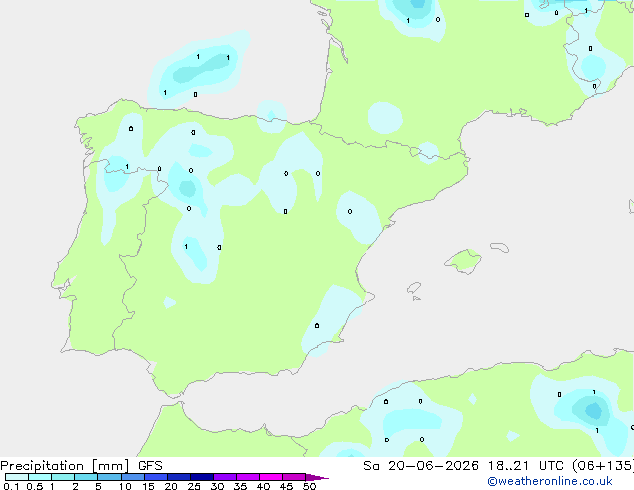Viewport: 634px width, 490px height.
Task: Click the '25' legend value label
Action: (x=194, y=486)
